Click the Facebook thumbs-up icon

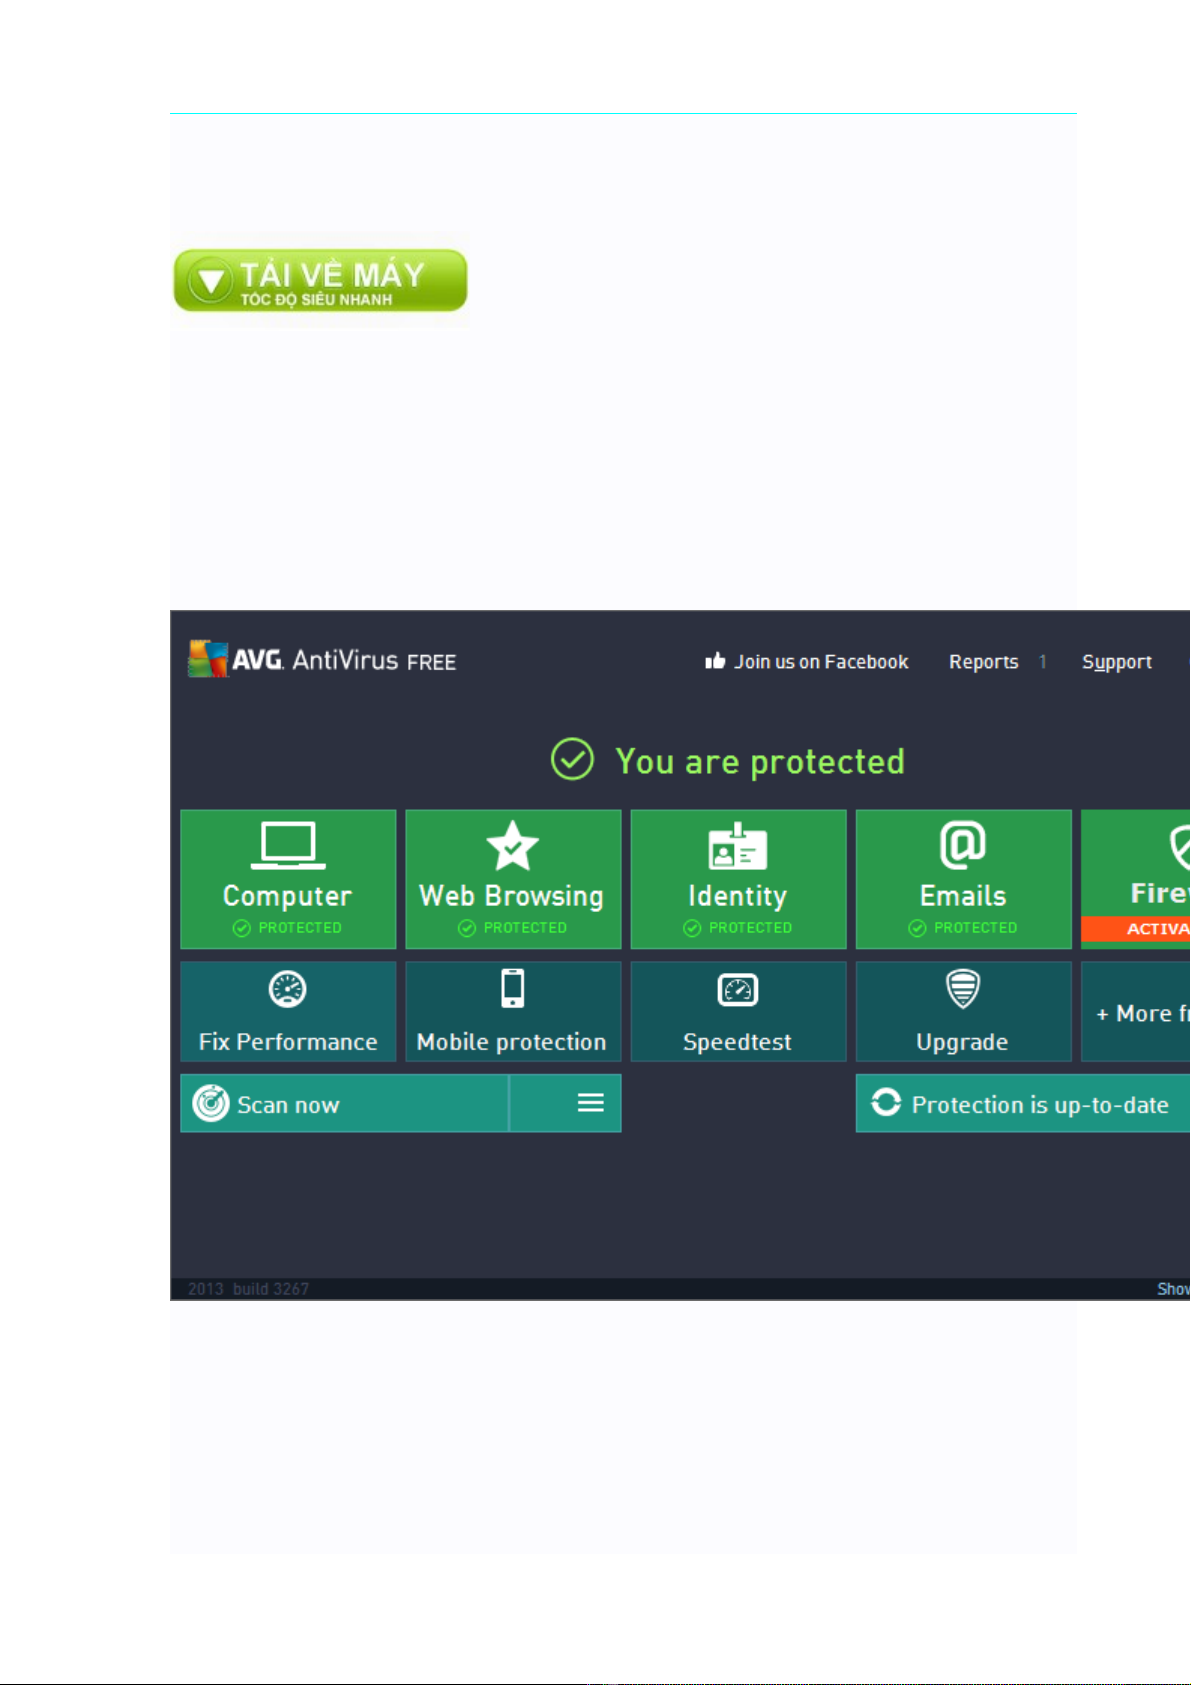tap(715, 661)
